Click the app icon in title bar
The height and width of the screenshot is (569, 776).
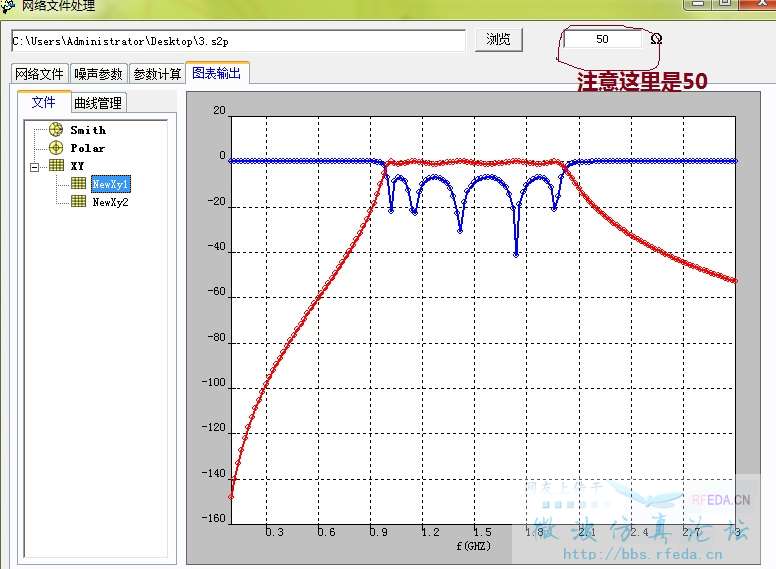coord(8,6)
